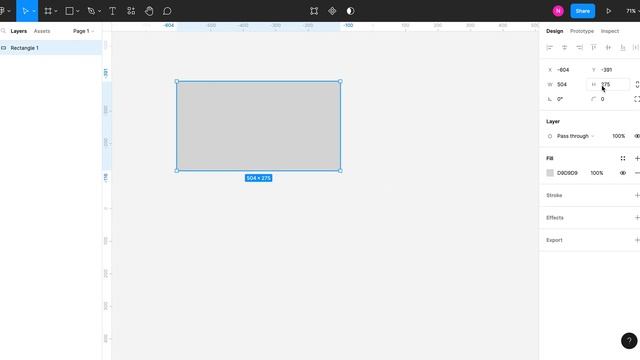
Task: Click the fill opacity 100% field
Action: pos(597,173)
